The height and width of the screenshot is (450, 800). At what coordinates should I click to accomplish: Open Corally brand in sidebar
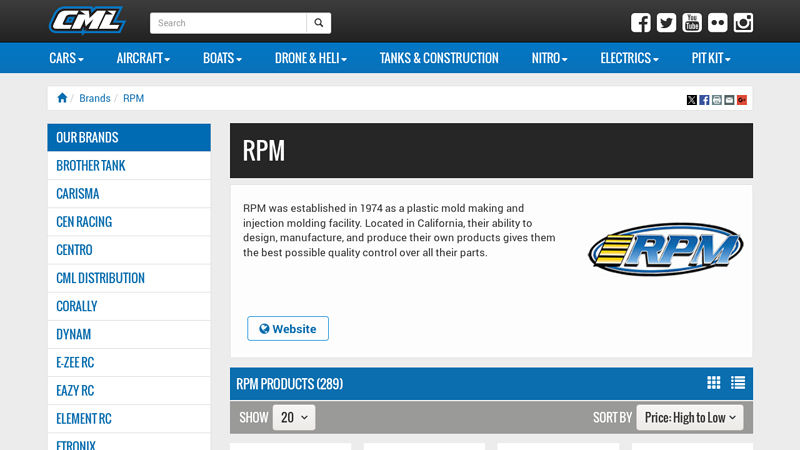(129, 306)
